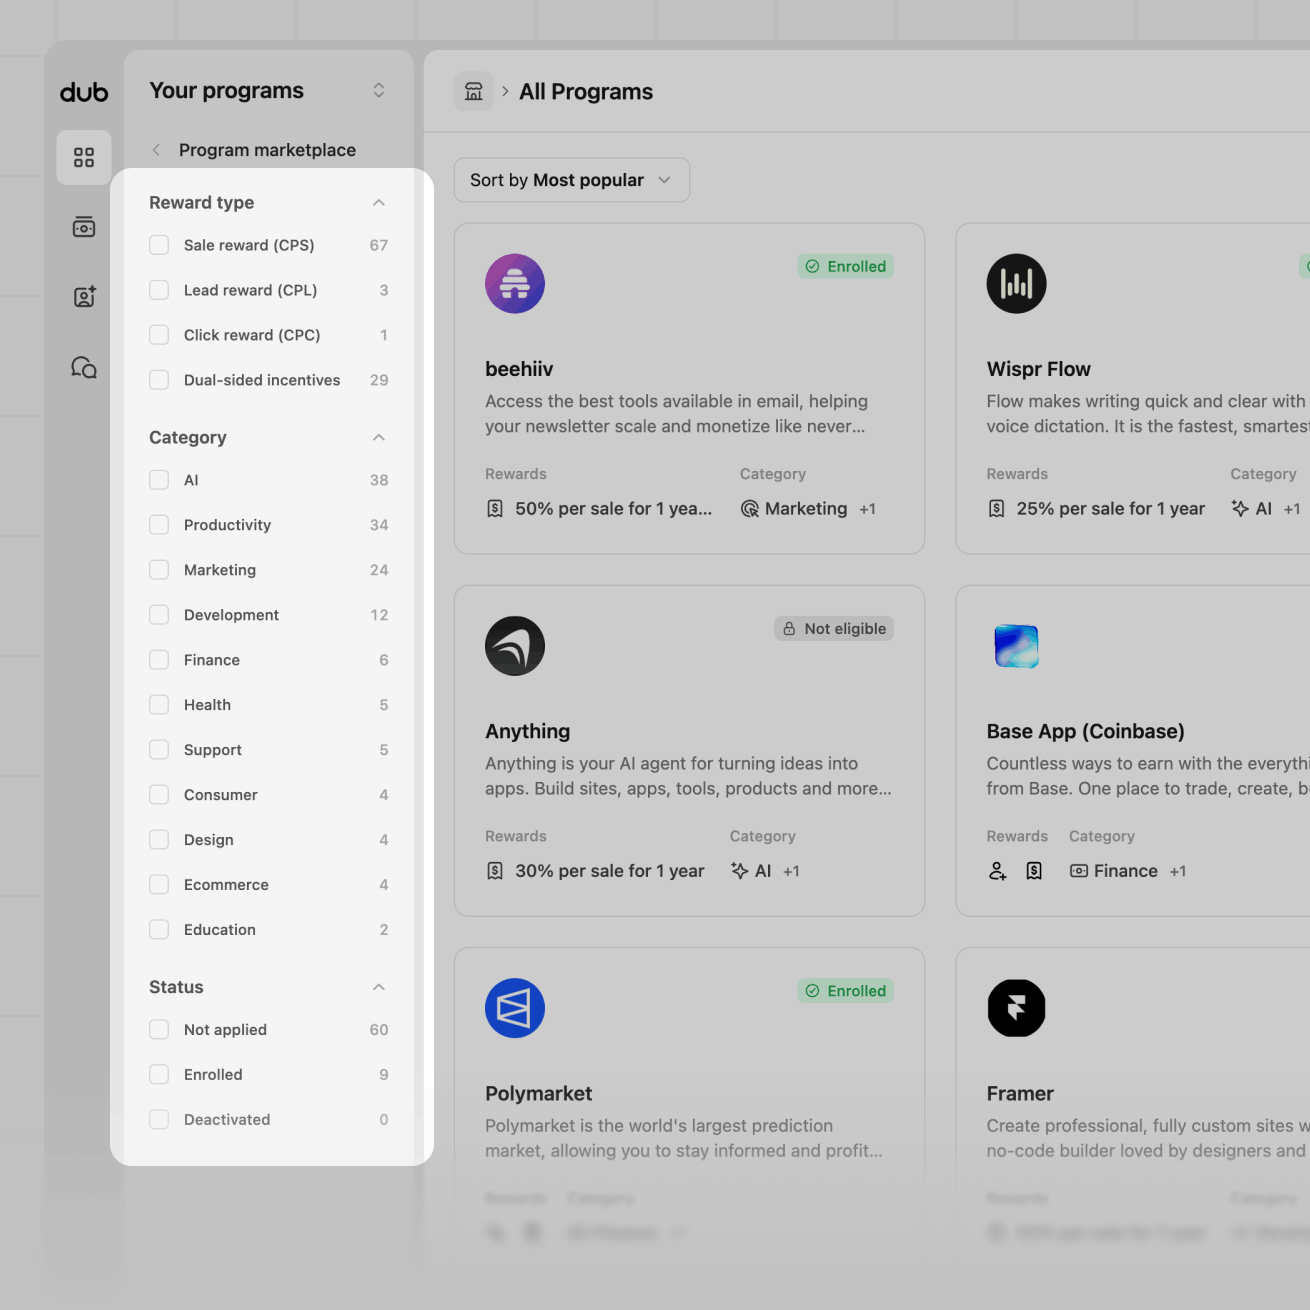
Task: Click Wispr Flow's AI sparkle icon
Action: [1240, 508]
